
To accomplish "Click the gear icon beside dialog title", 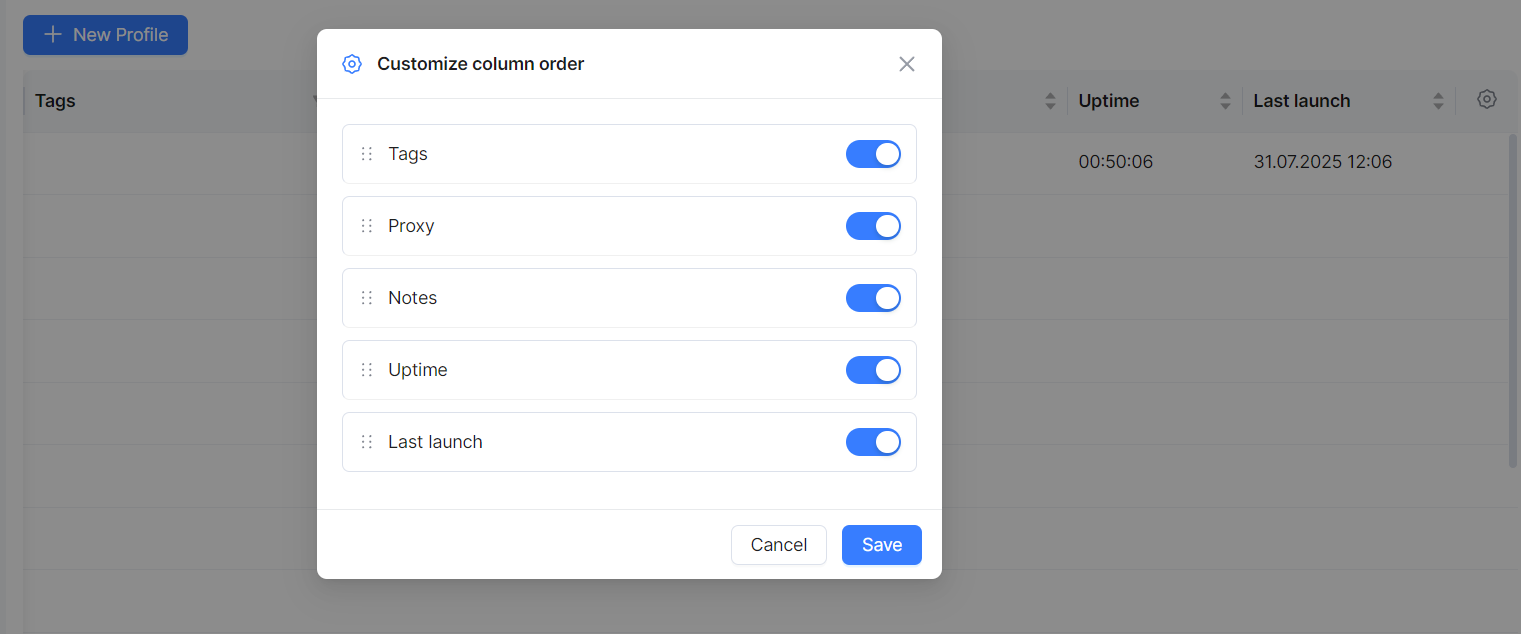I will coord(352,64).
